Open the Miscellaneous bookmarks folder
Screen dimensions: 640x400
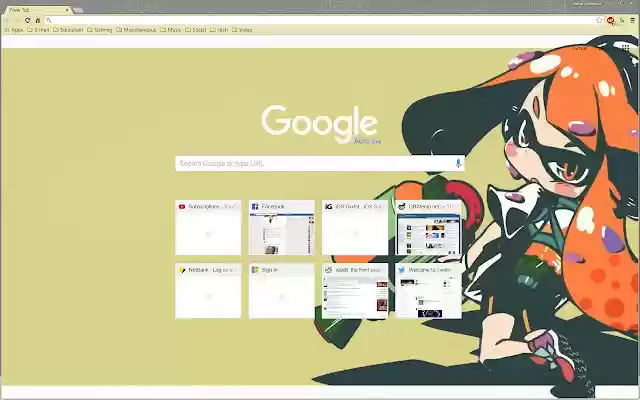click(x=136, y=30)
